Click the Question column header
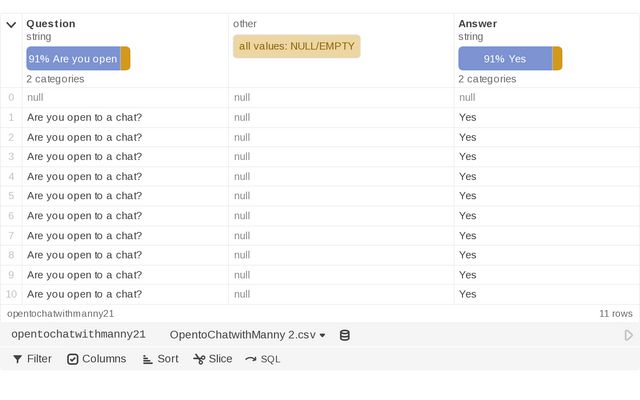The width and height of the screenshot is (640, 400). (50, 23)
